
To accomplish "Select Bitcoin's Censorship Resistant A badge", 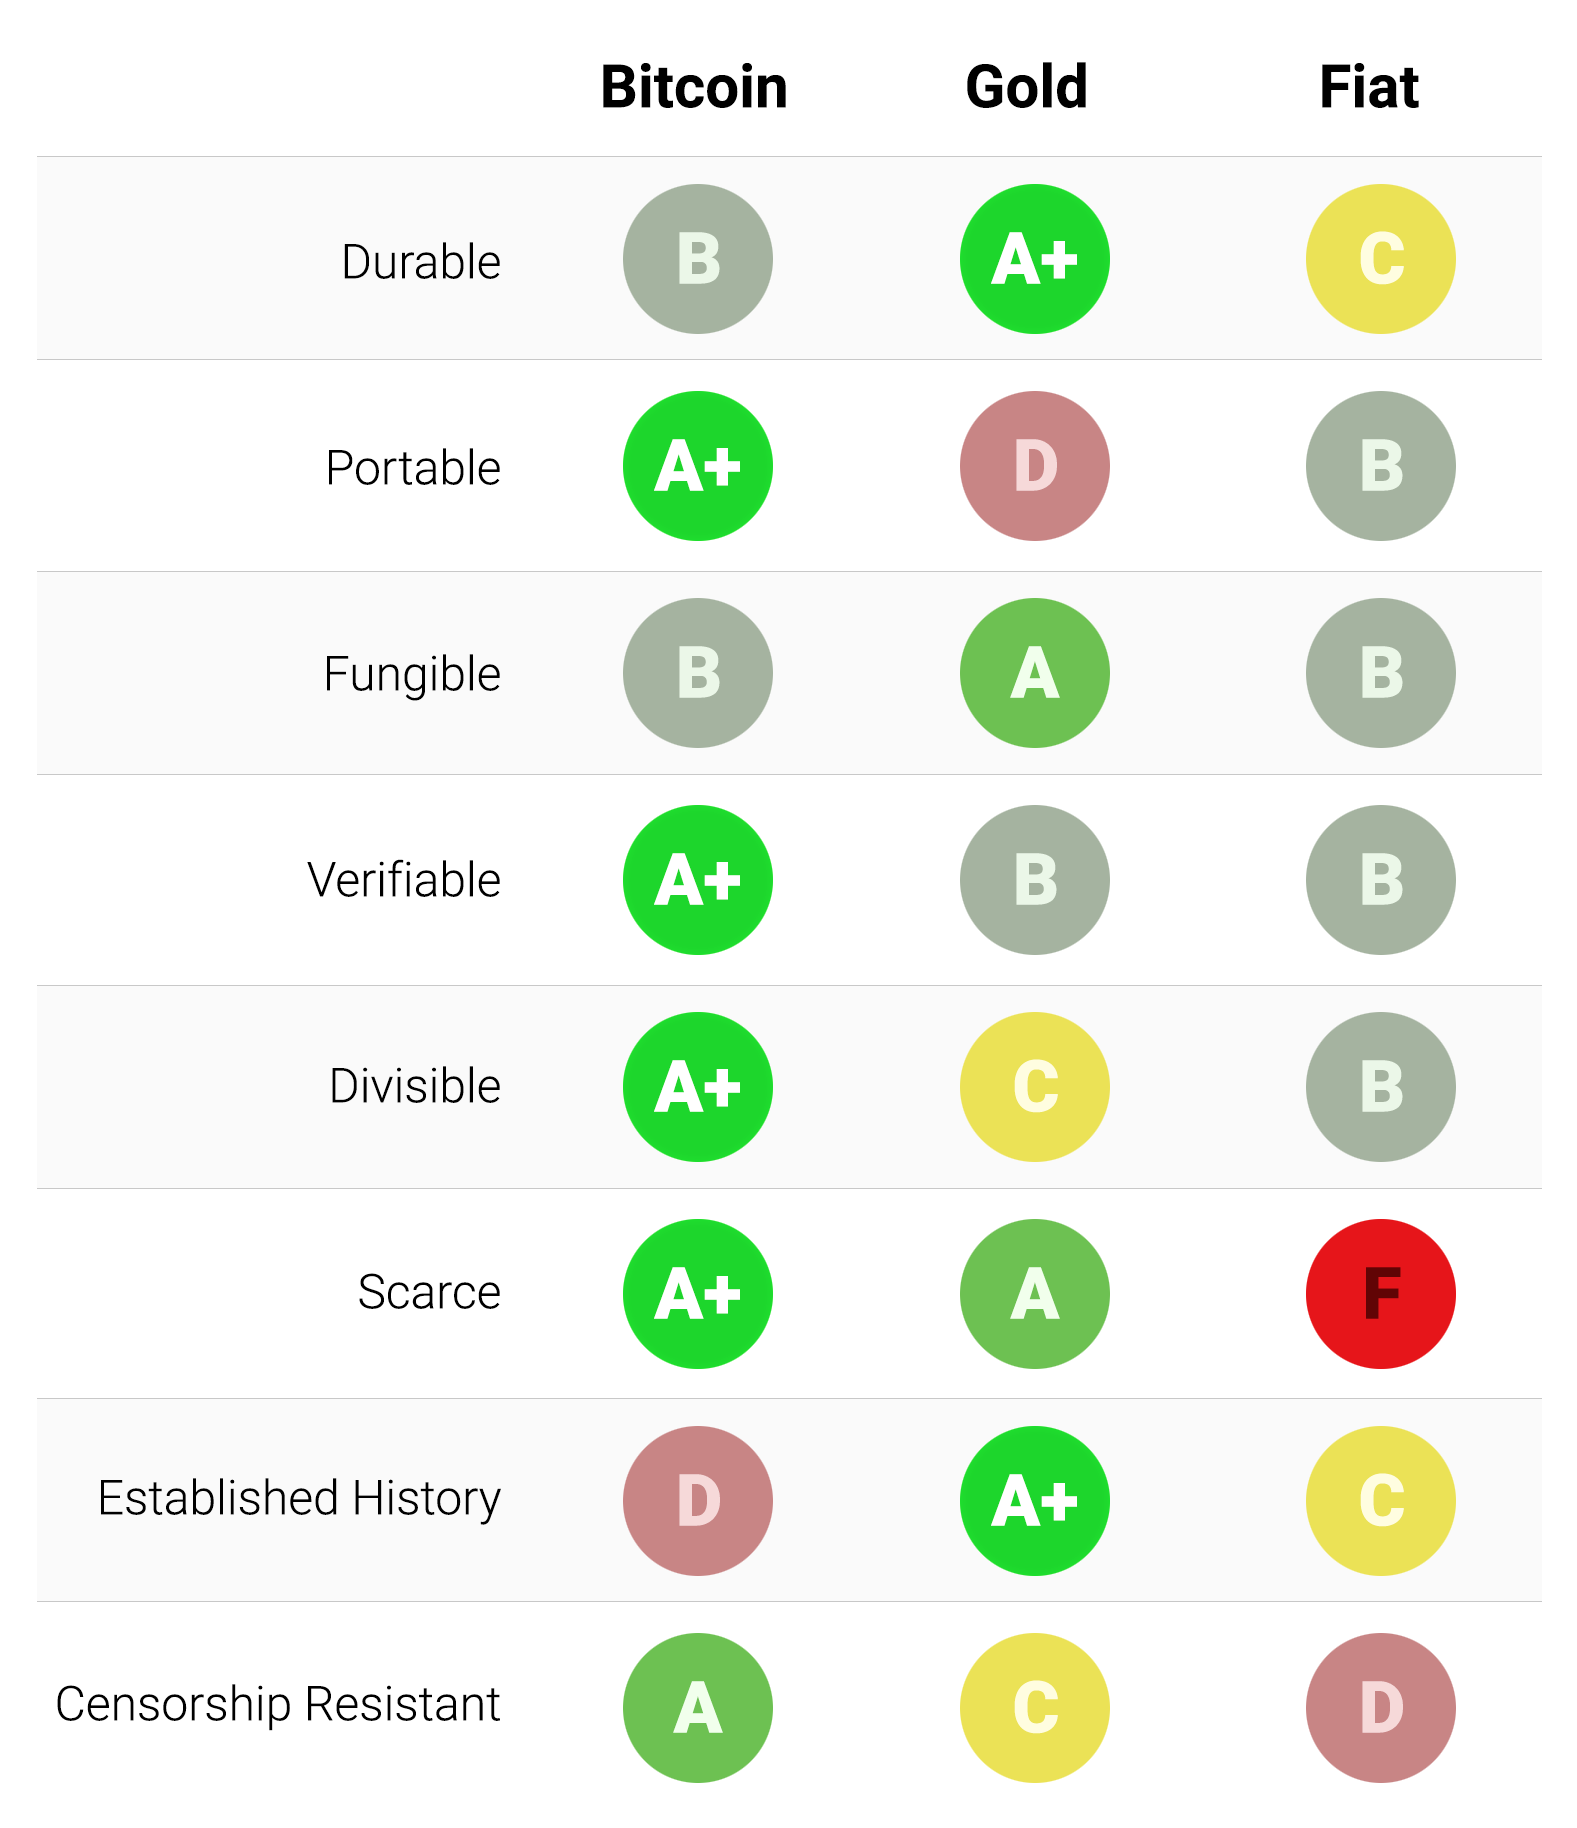I will 697,1707.
